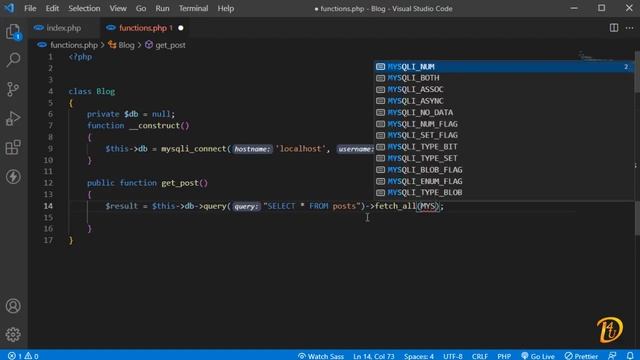
Task: Expand the get_post breadcrumb
Action: (170, 45)
